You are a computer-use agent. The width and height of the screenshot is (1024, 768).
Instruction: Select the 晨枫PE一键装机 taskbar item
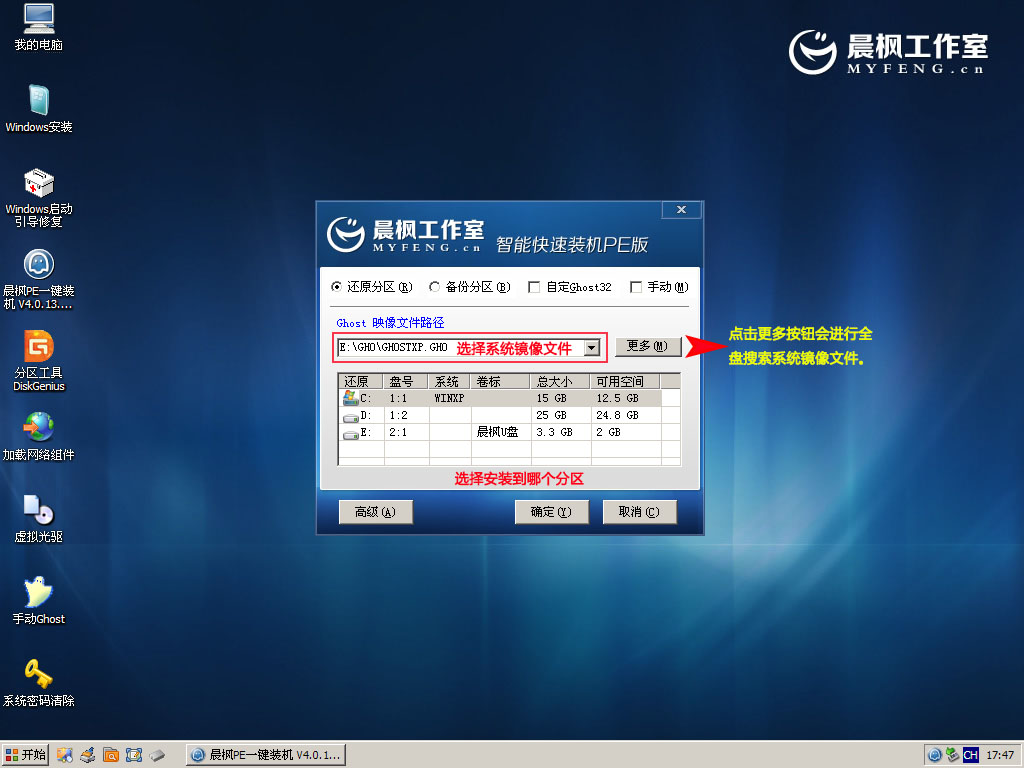[265, 755]
